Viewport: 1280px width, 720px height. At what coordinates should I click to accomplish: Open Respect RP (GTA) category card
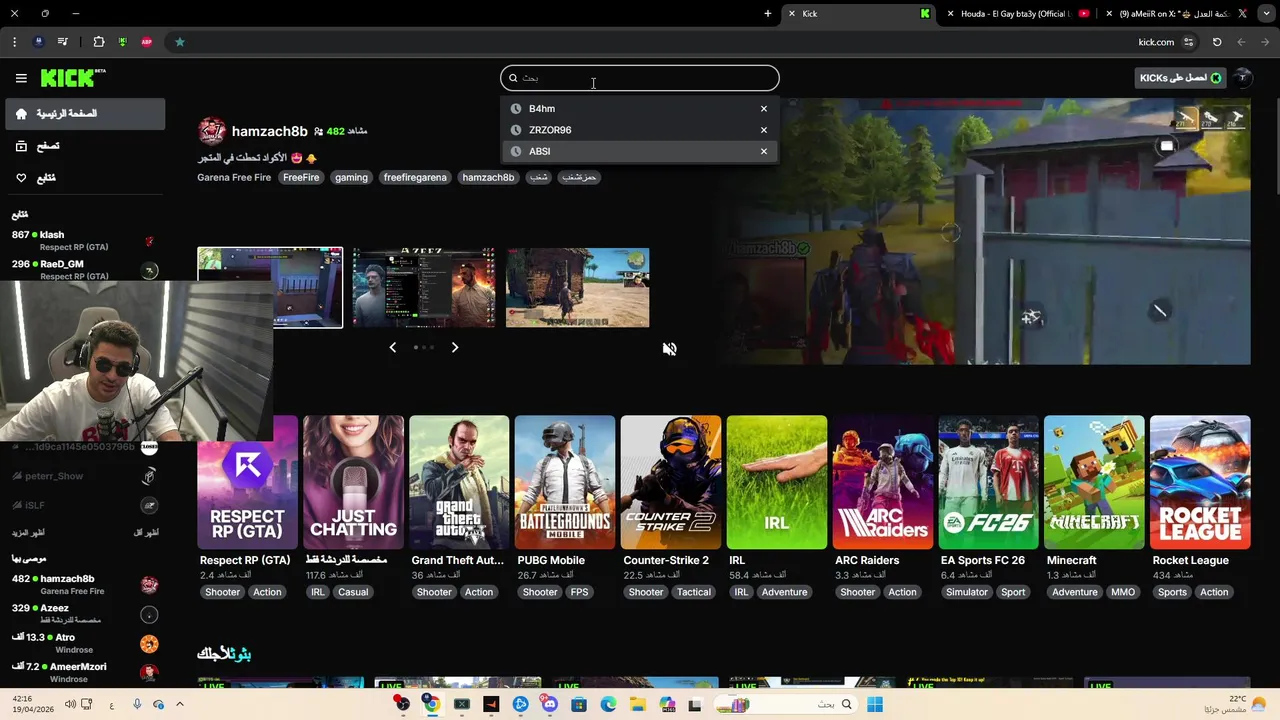click(248, 483)
